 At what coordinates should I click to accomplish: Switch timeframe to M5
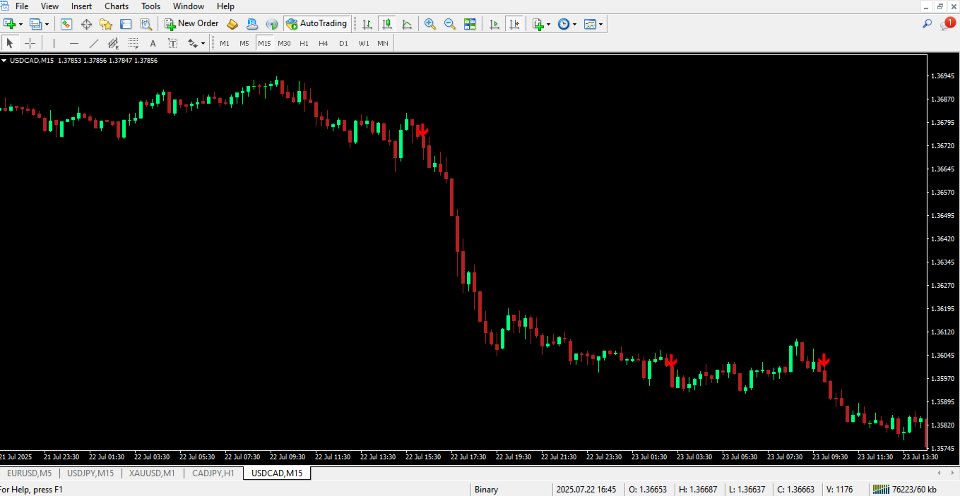[x=244, y=43]
